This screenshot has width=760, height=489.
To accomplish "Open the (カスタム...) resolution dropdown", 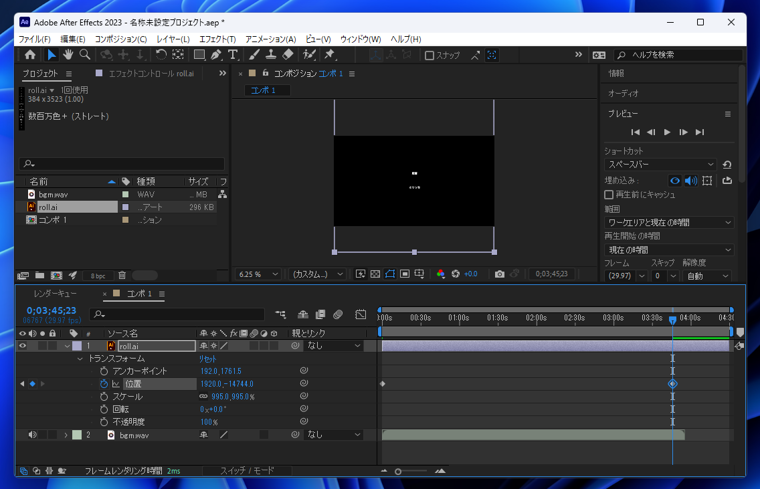I will pos(317,274).
